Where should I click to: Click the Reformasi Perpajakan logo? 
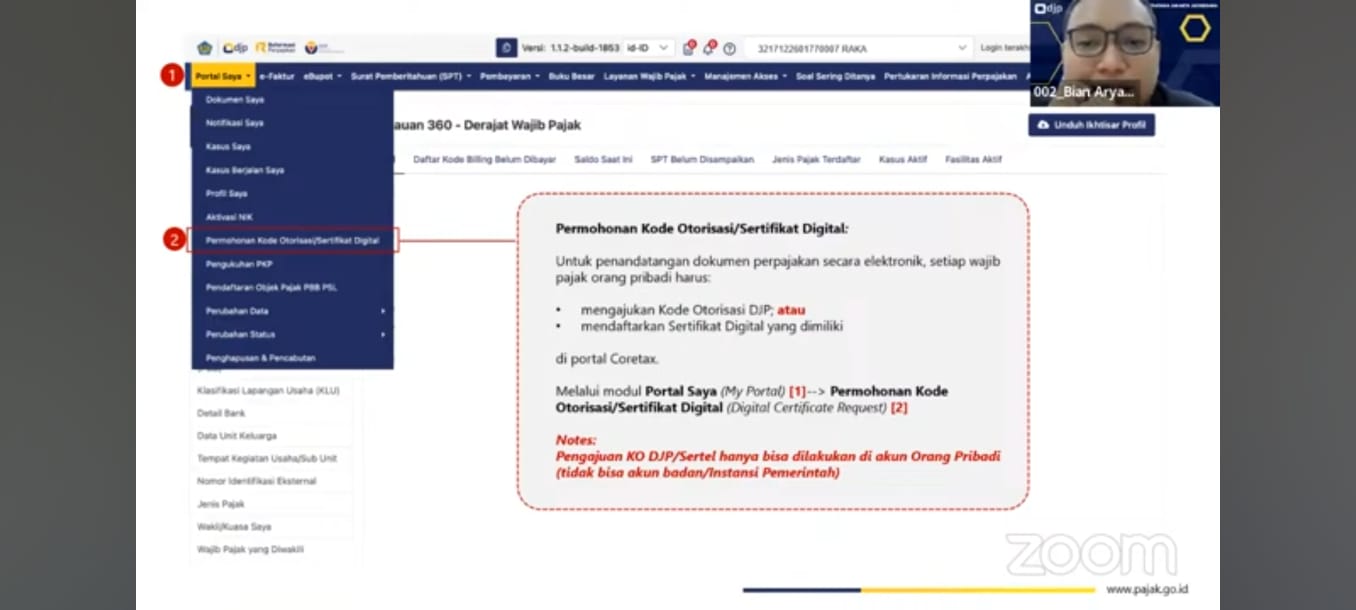pos(275,48)
